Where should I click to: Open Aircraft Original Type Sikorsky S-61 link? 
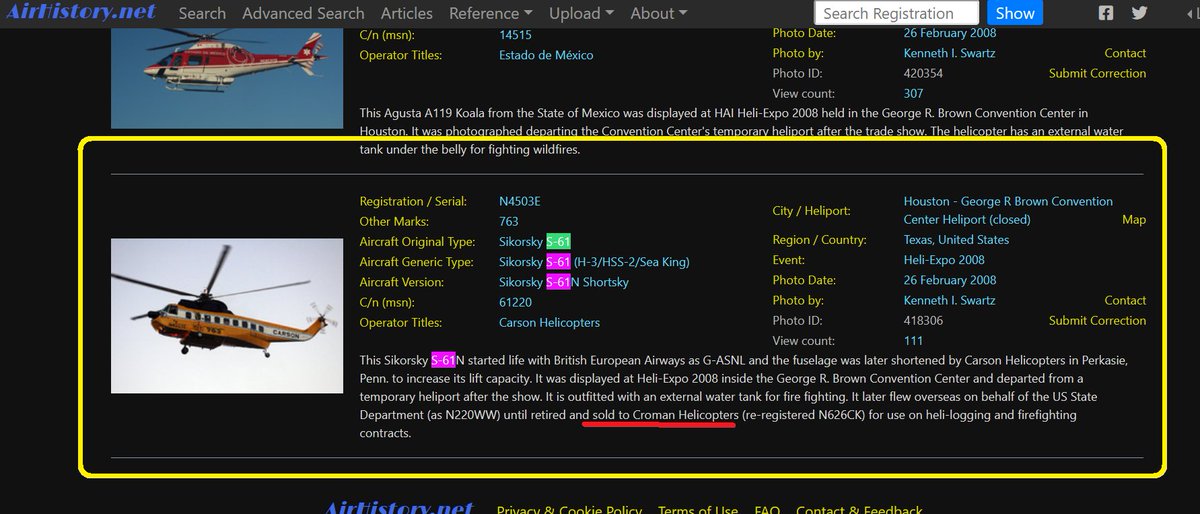(x=534, y=242)
